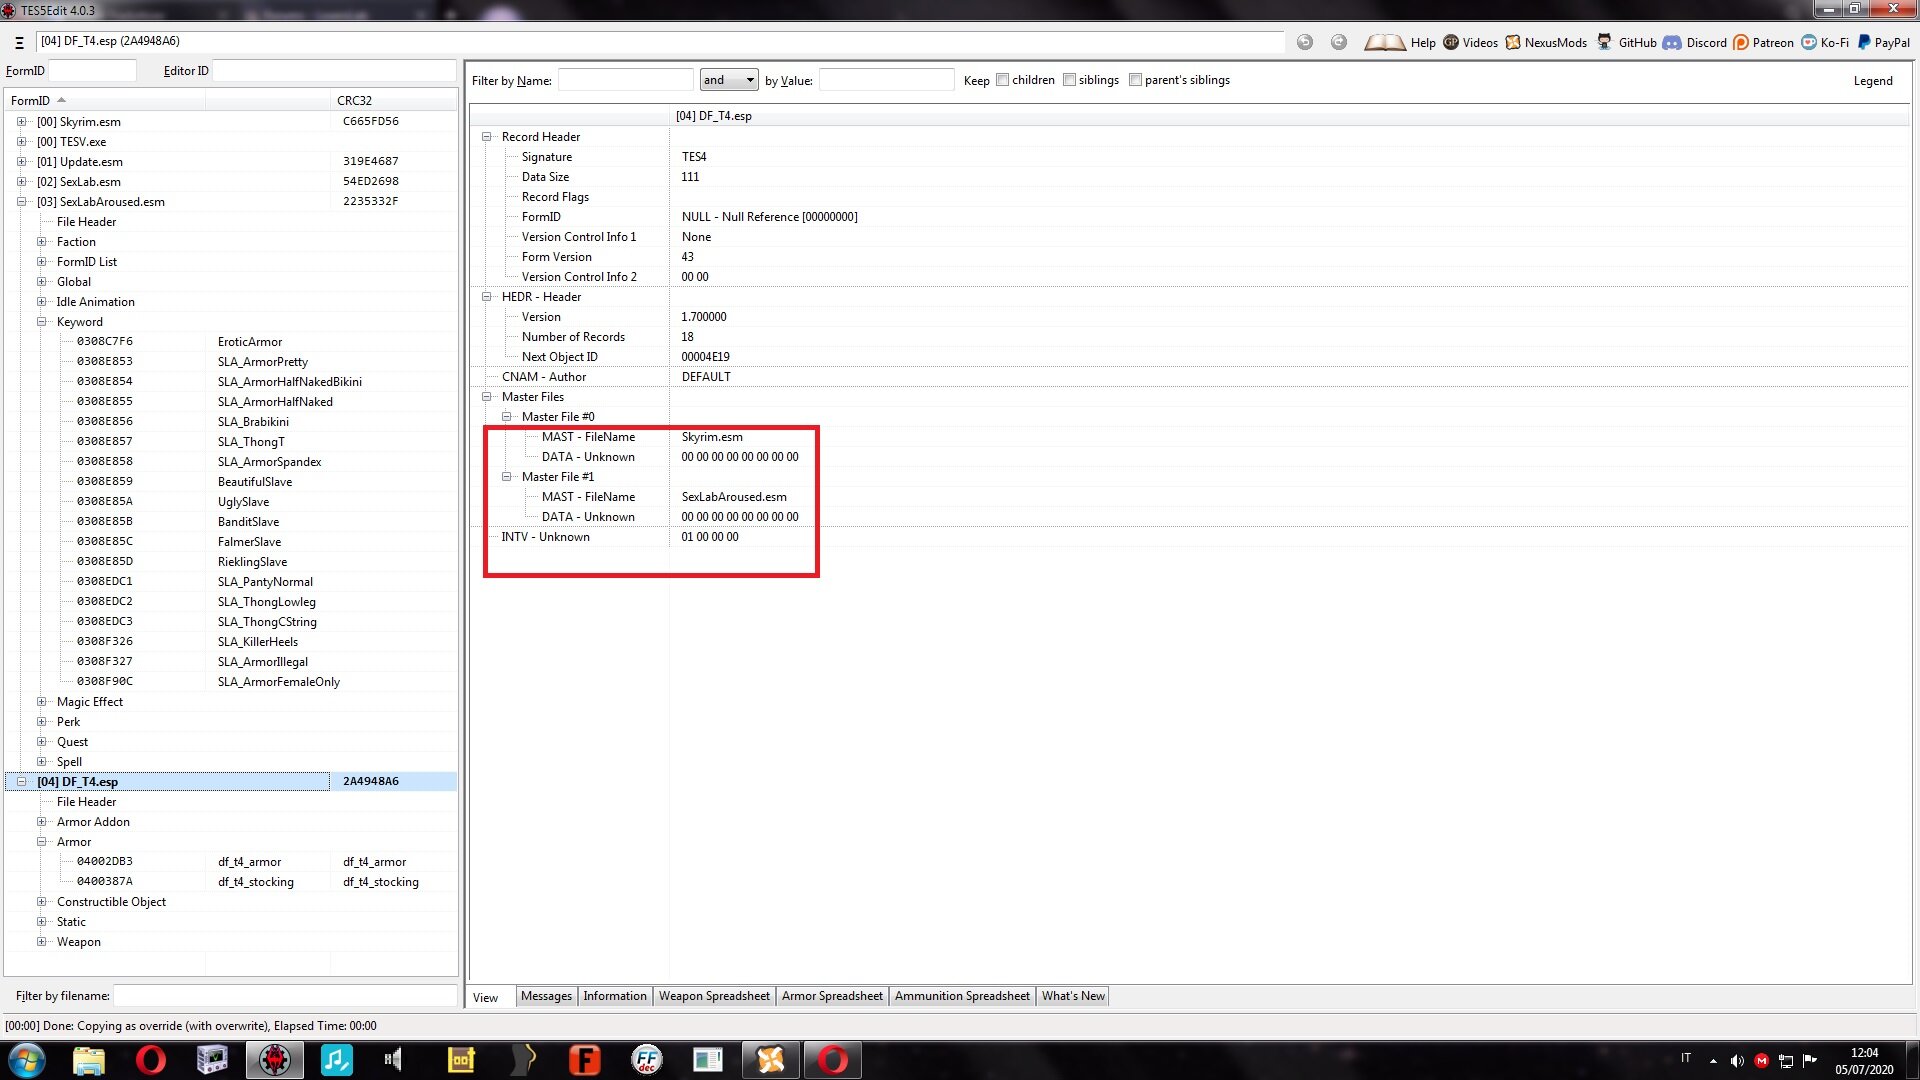The width and height of the screenshot is (1920, 1080).
Task: Open the GitHub octocat link
Action: tap(1604, 42)
